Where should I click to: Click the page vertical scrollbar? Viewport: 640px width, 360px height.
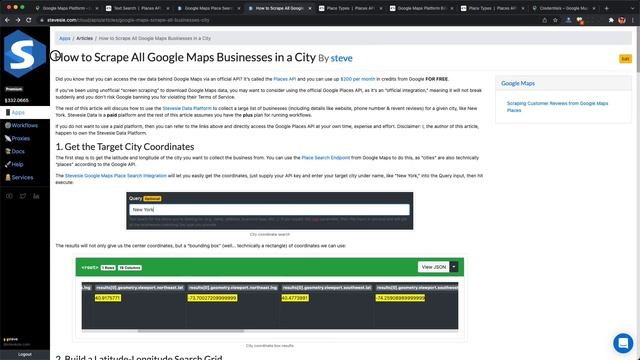click(638, 49)
